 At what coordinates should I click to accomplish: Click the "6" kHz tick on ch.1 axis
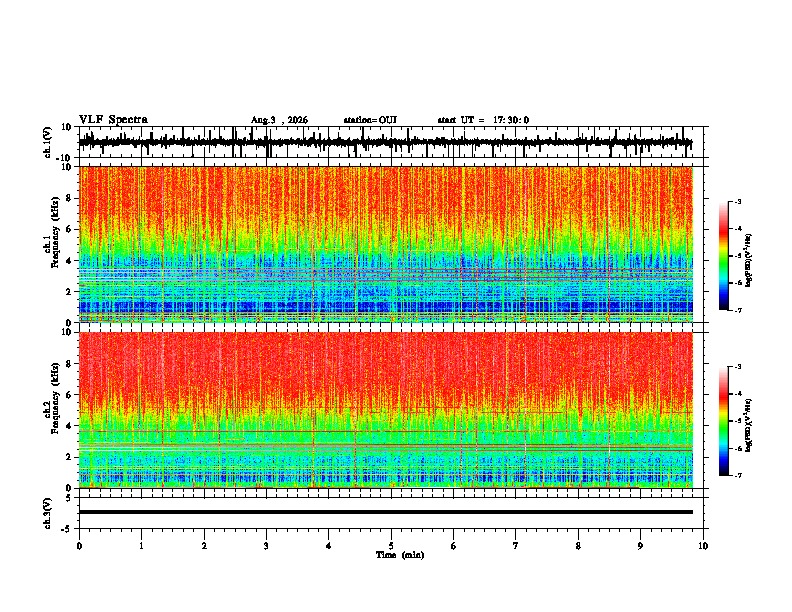click(x=69, y=230)
